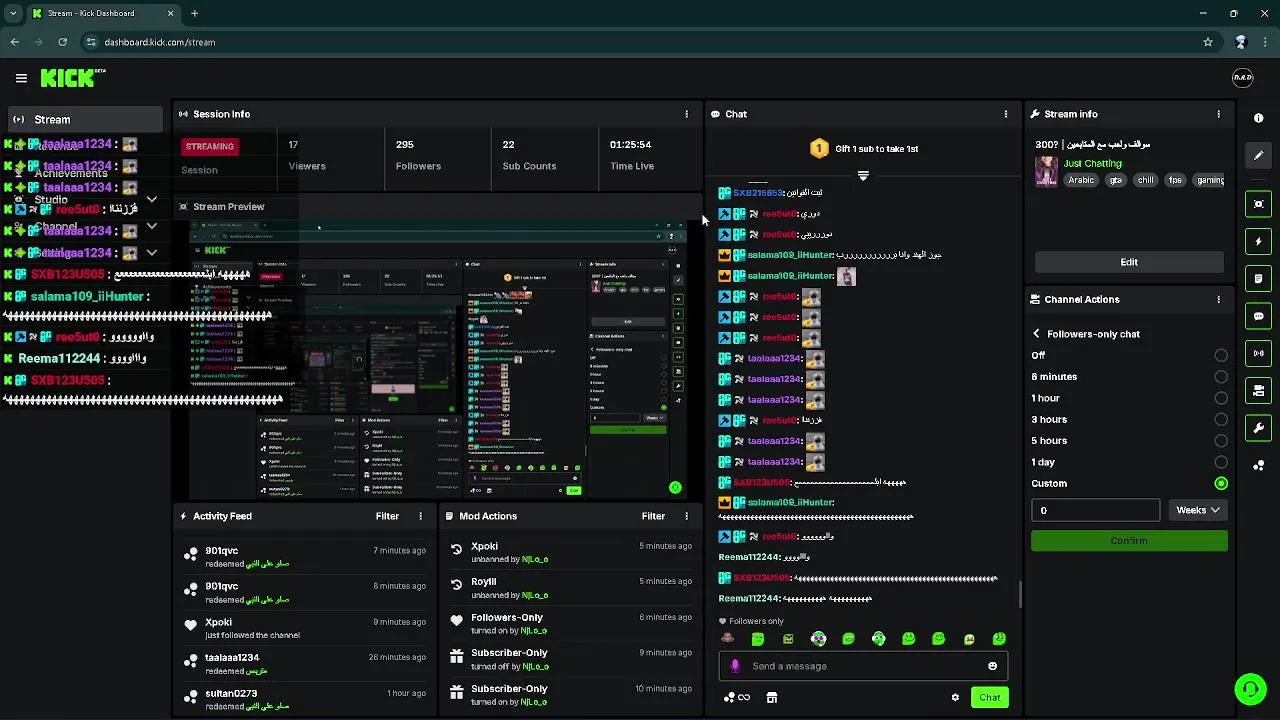Expand the Studio sidebar chevron
Screen dimensions: 1280x720
(x=152, y=200)
